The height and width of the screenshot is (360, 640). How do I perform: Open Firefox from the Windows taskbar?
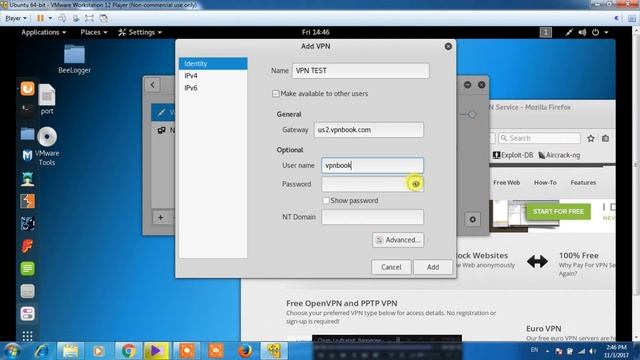coord(245,351)
